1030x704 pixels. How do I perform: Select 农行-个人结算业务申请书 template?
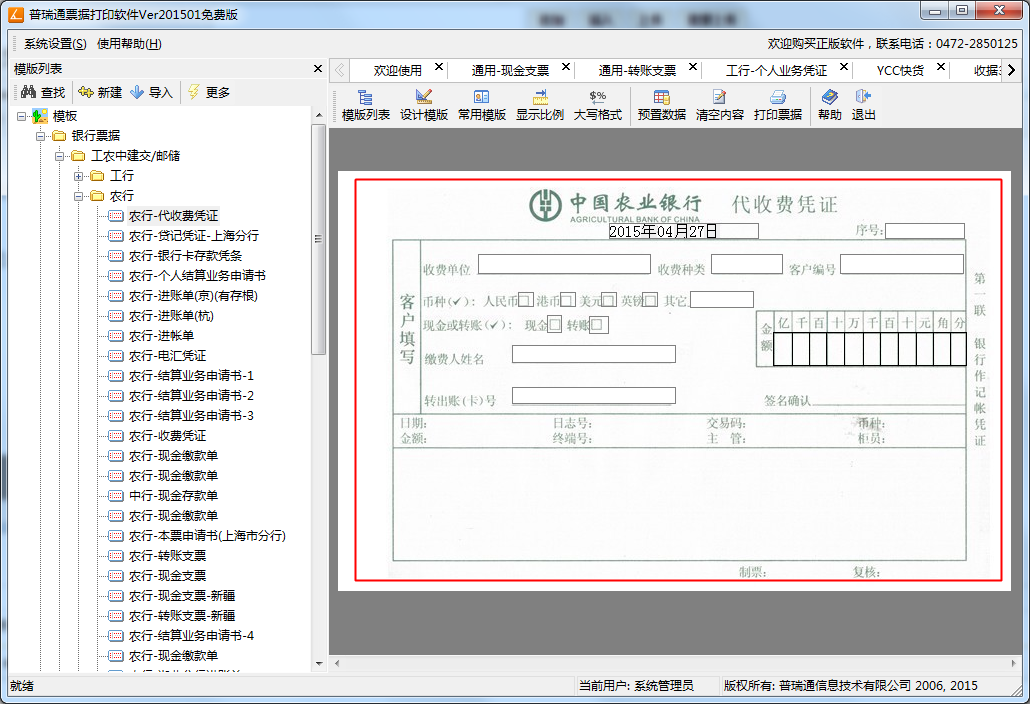pos(197,276)
